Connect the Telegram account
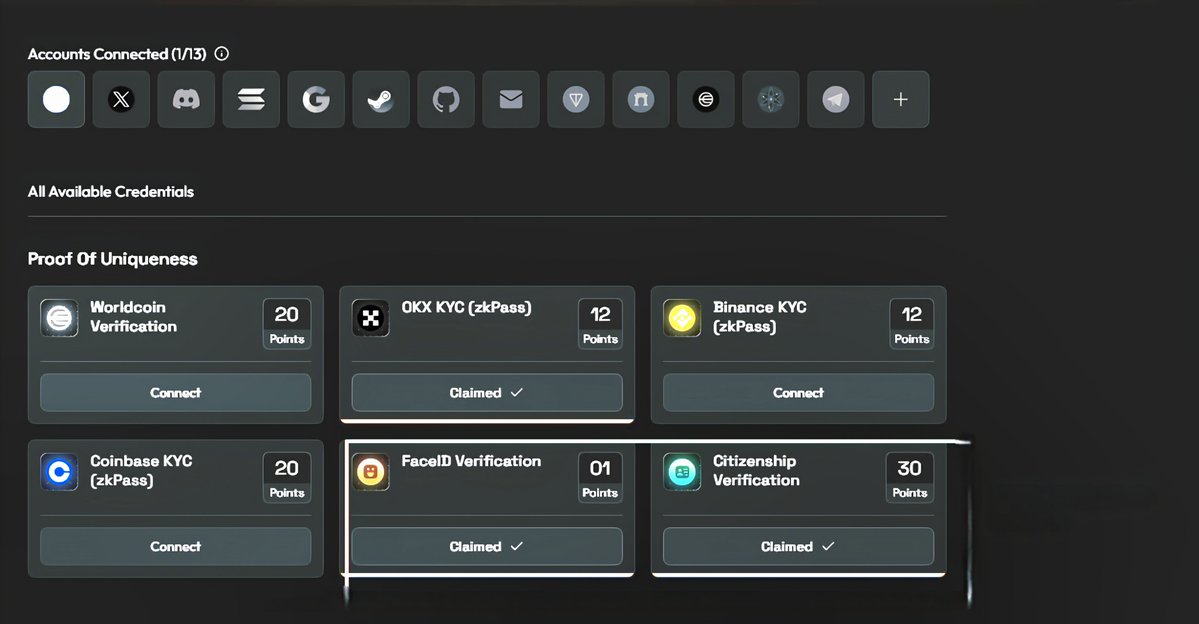The image size is (1199, 624). 836,99
